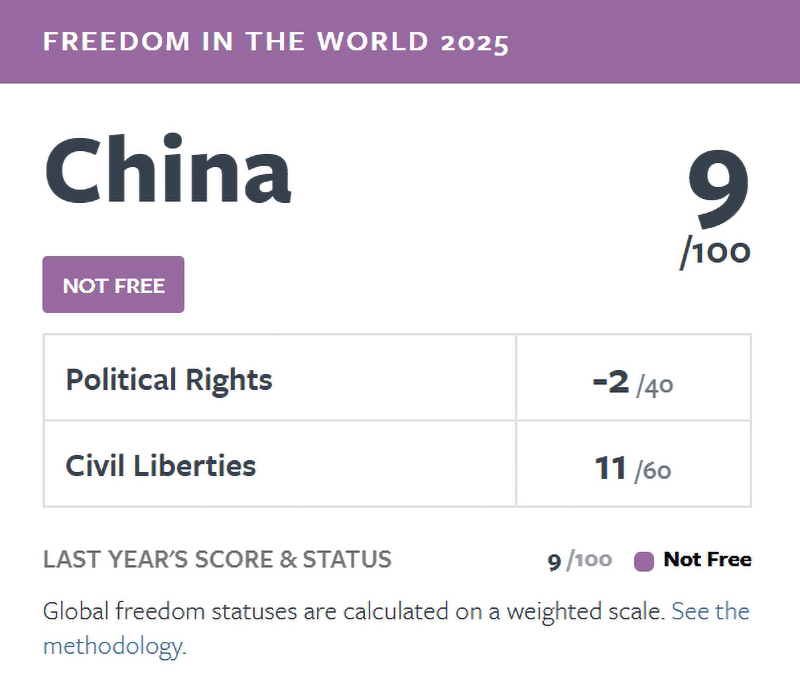This screenshot has width=800, height=683.
Task: Click the purple Not Free legend swatch
Action: coord(643,561)
